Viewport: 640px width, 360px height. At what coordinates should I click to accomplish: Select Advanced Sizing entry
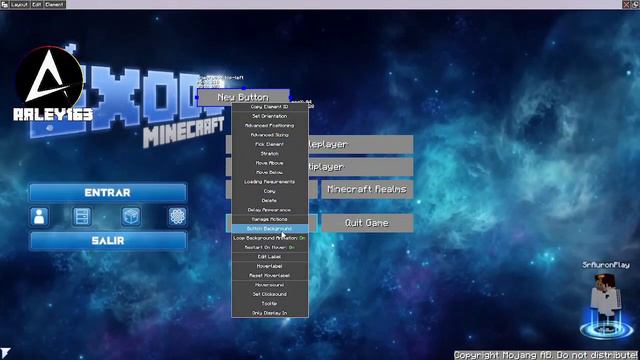[x=270, y=135]
